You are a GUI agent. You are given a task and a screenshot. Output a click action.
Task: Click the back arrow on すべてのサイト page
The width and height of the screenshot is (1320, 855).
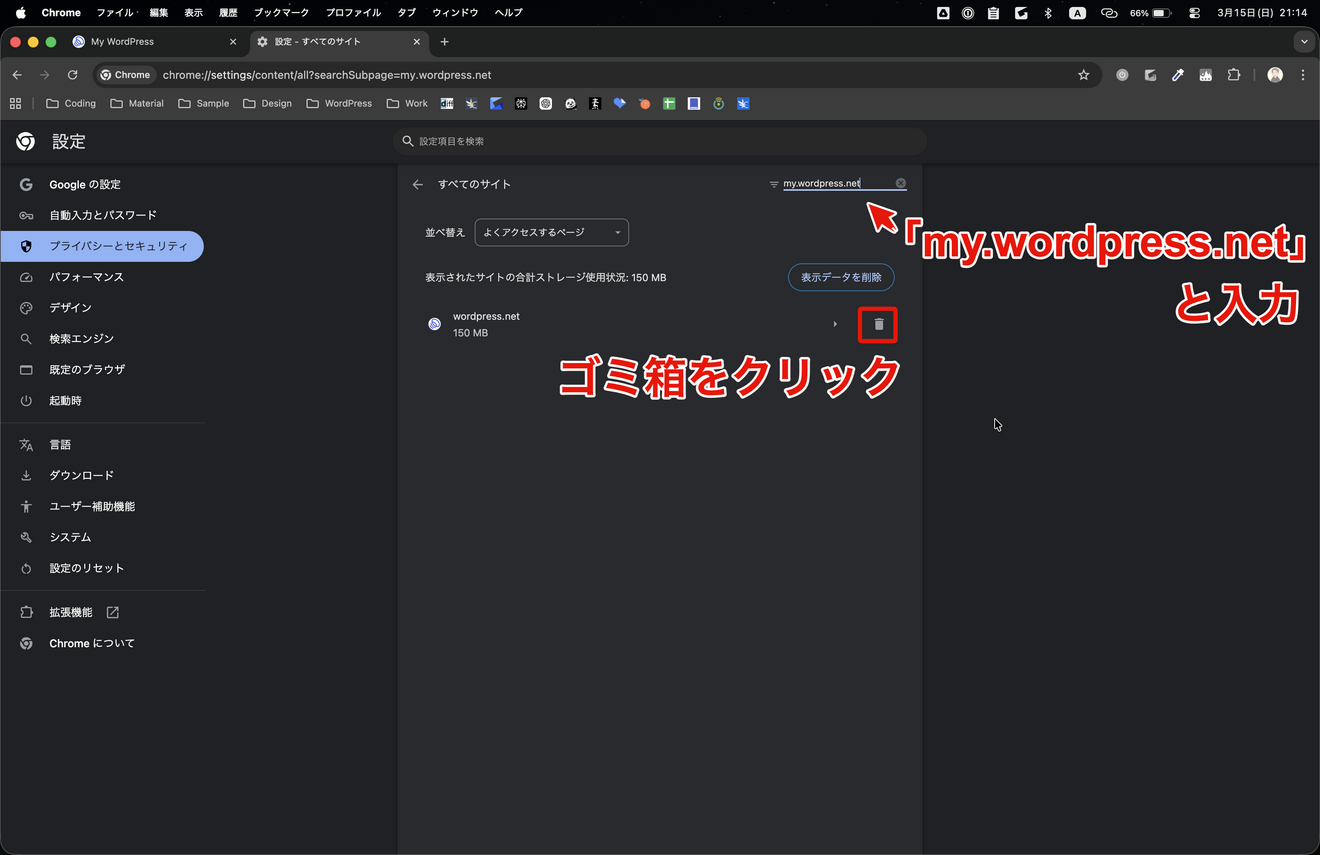418,184
